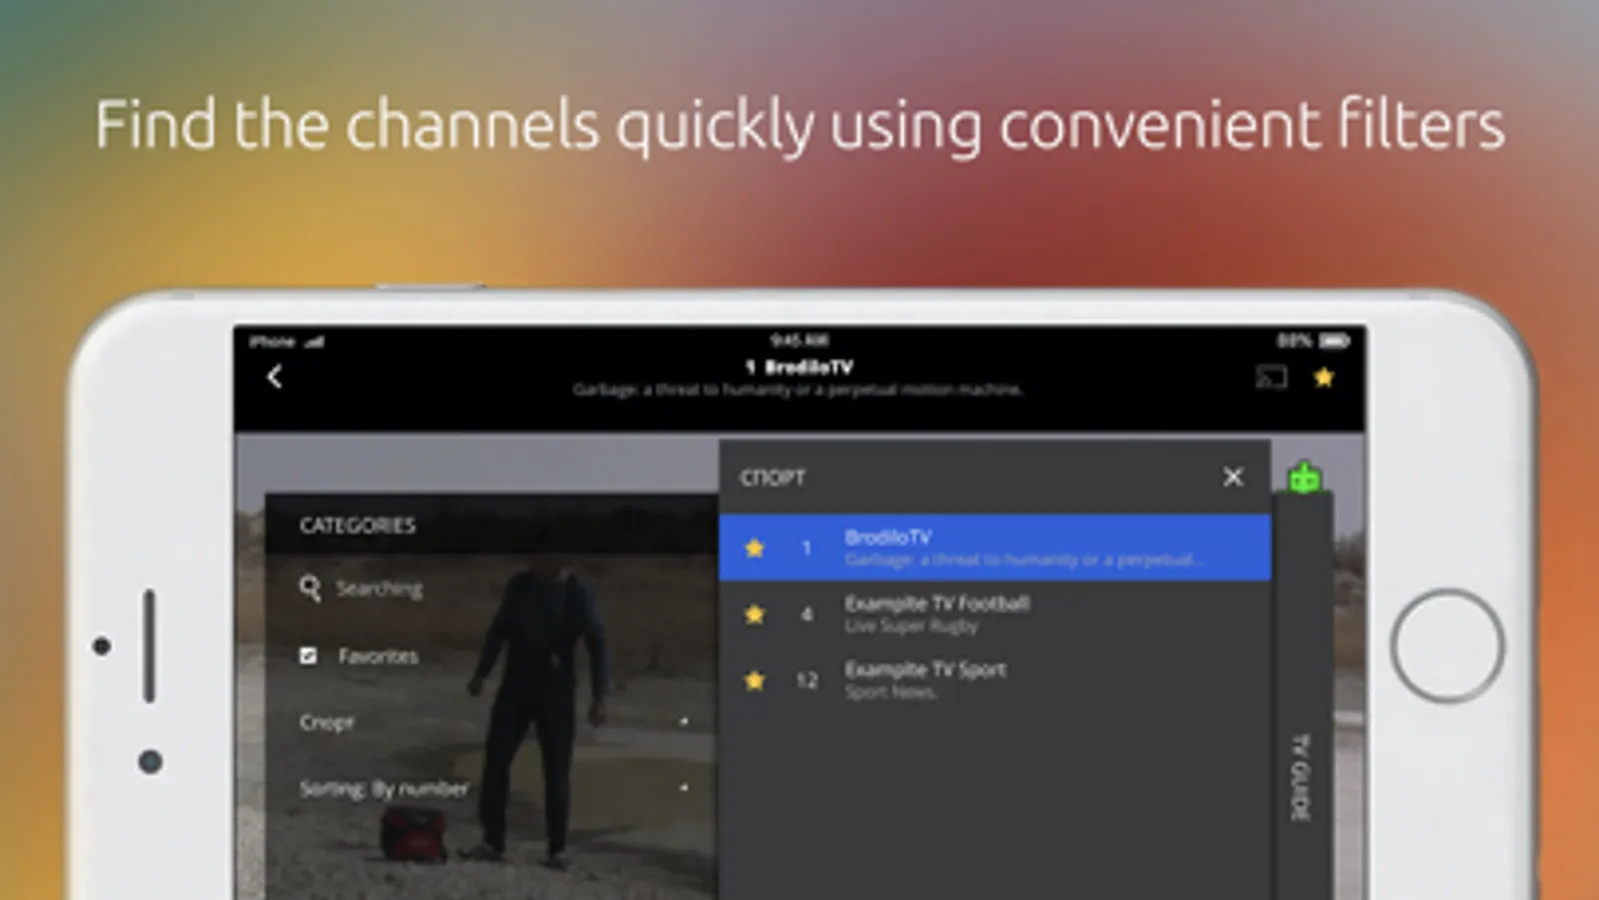Select Example TV Sport channel
The height and width of the screenshot is (900, 1599).
(995, 680)
